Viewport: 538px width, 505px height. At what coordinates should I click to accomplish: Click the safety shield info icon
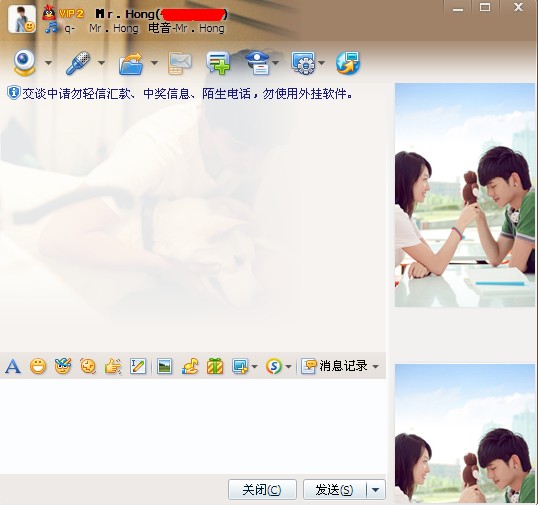point(14,93)
